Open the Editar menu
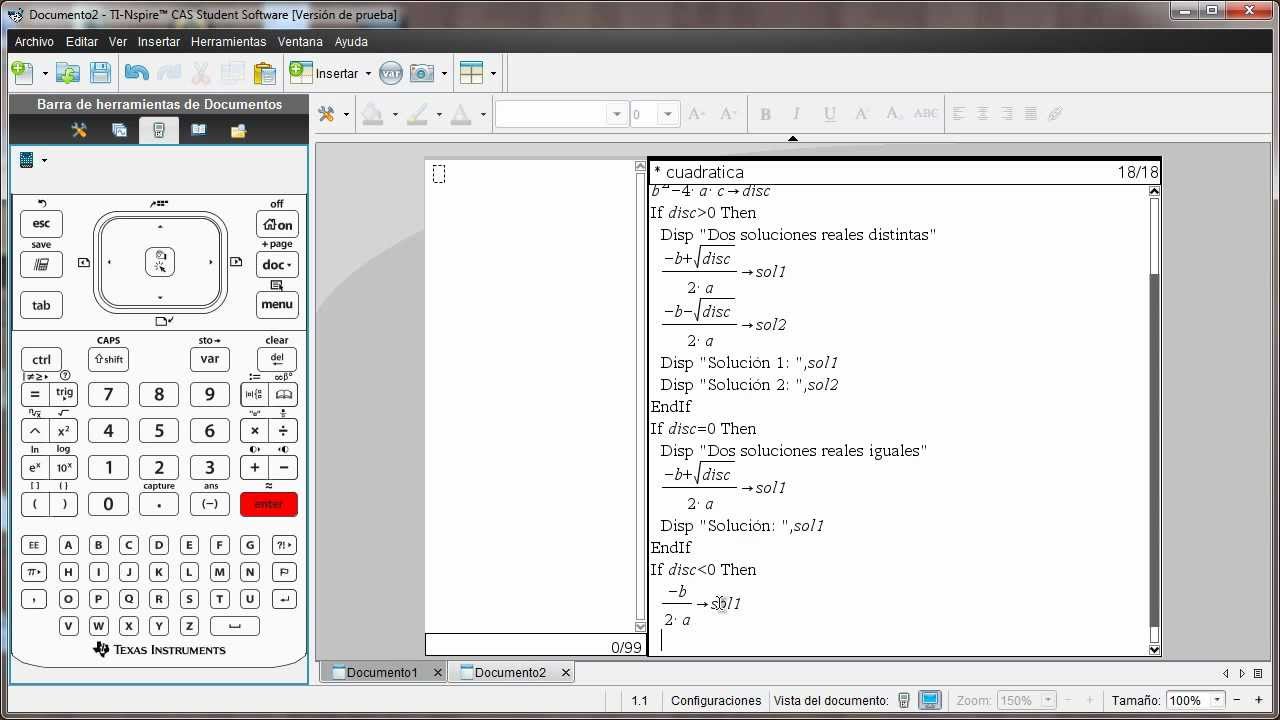This screenshot has height=720, width=1280. [x=82, y=42]
